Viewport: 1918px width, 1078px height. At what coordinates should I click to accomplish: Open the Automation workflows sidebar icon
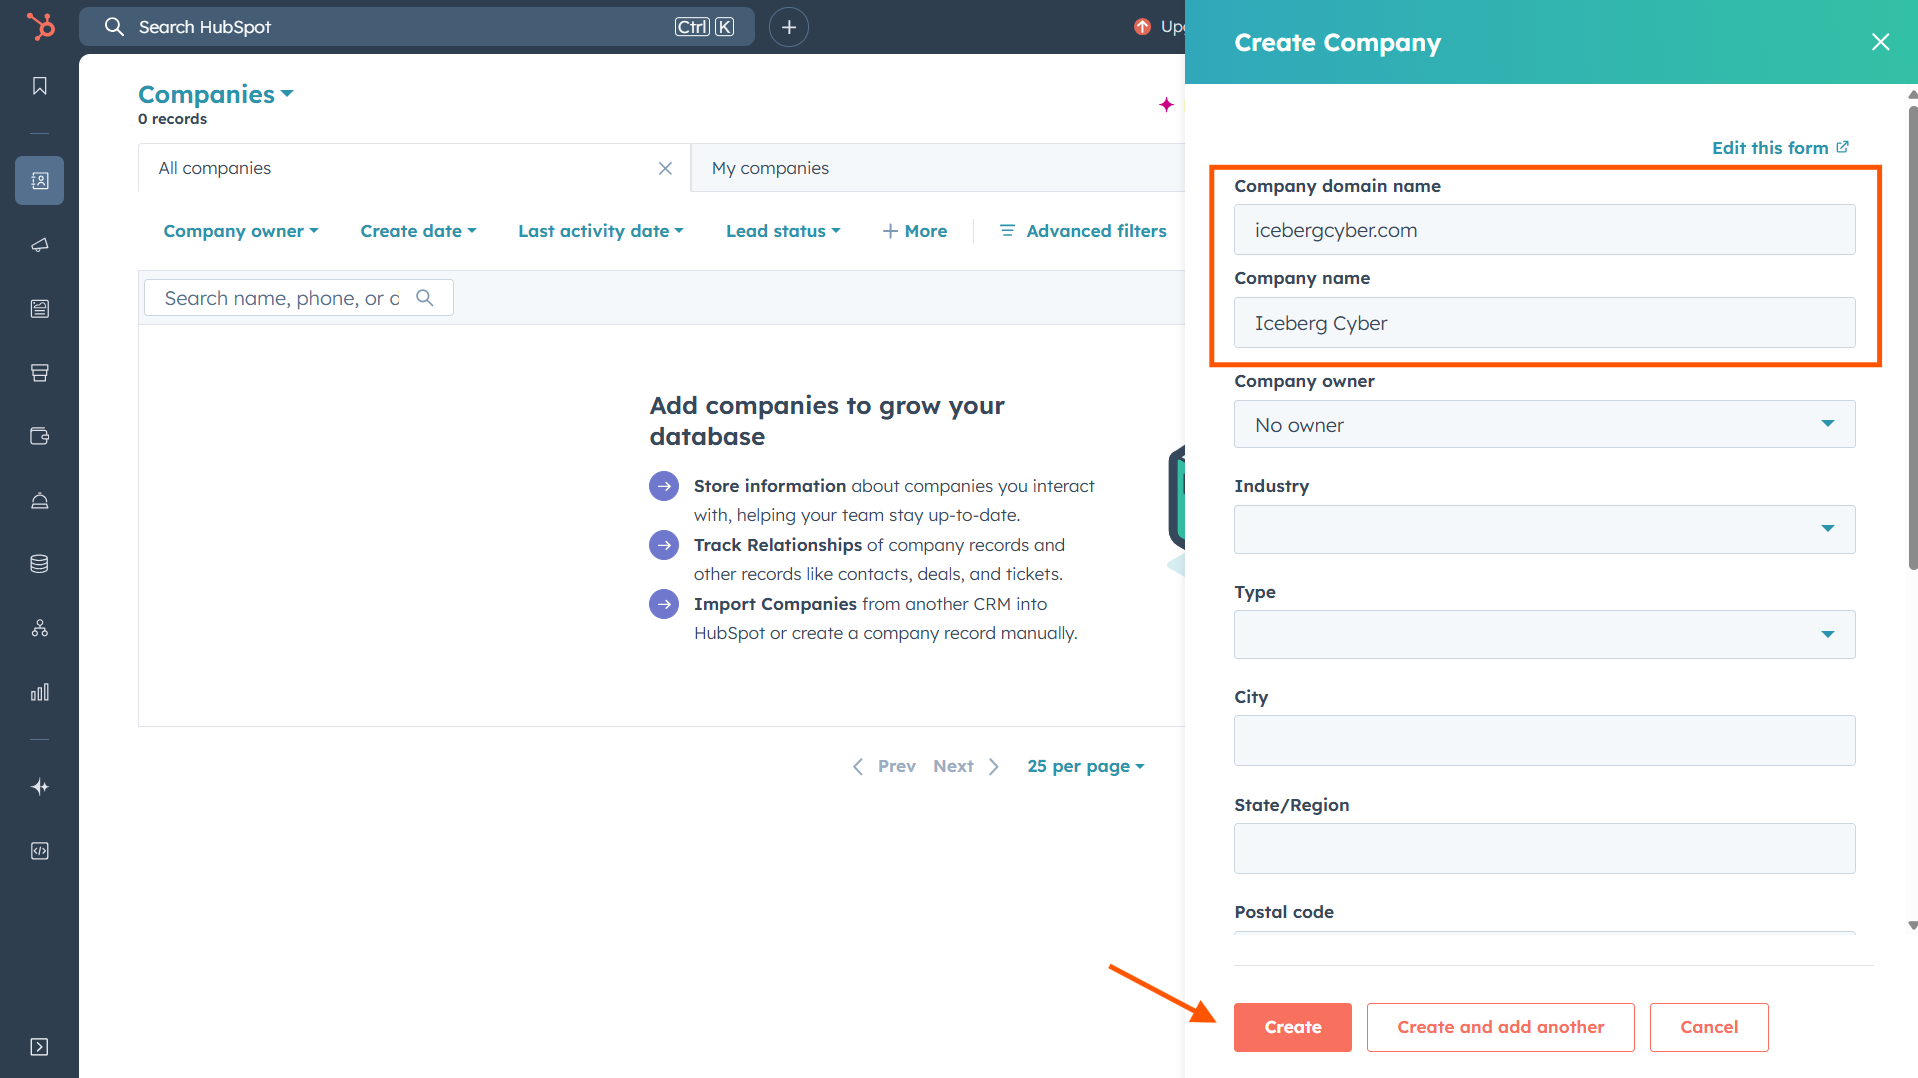tap(39, 628)
